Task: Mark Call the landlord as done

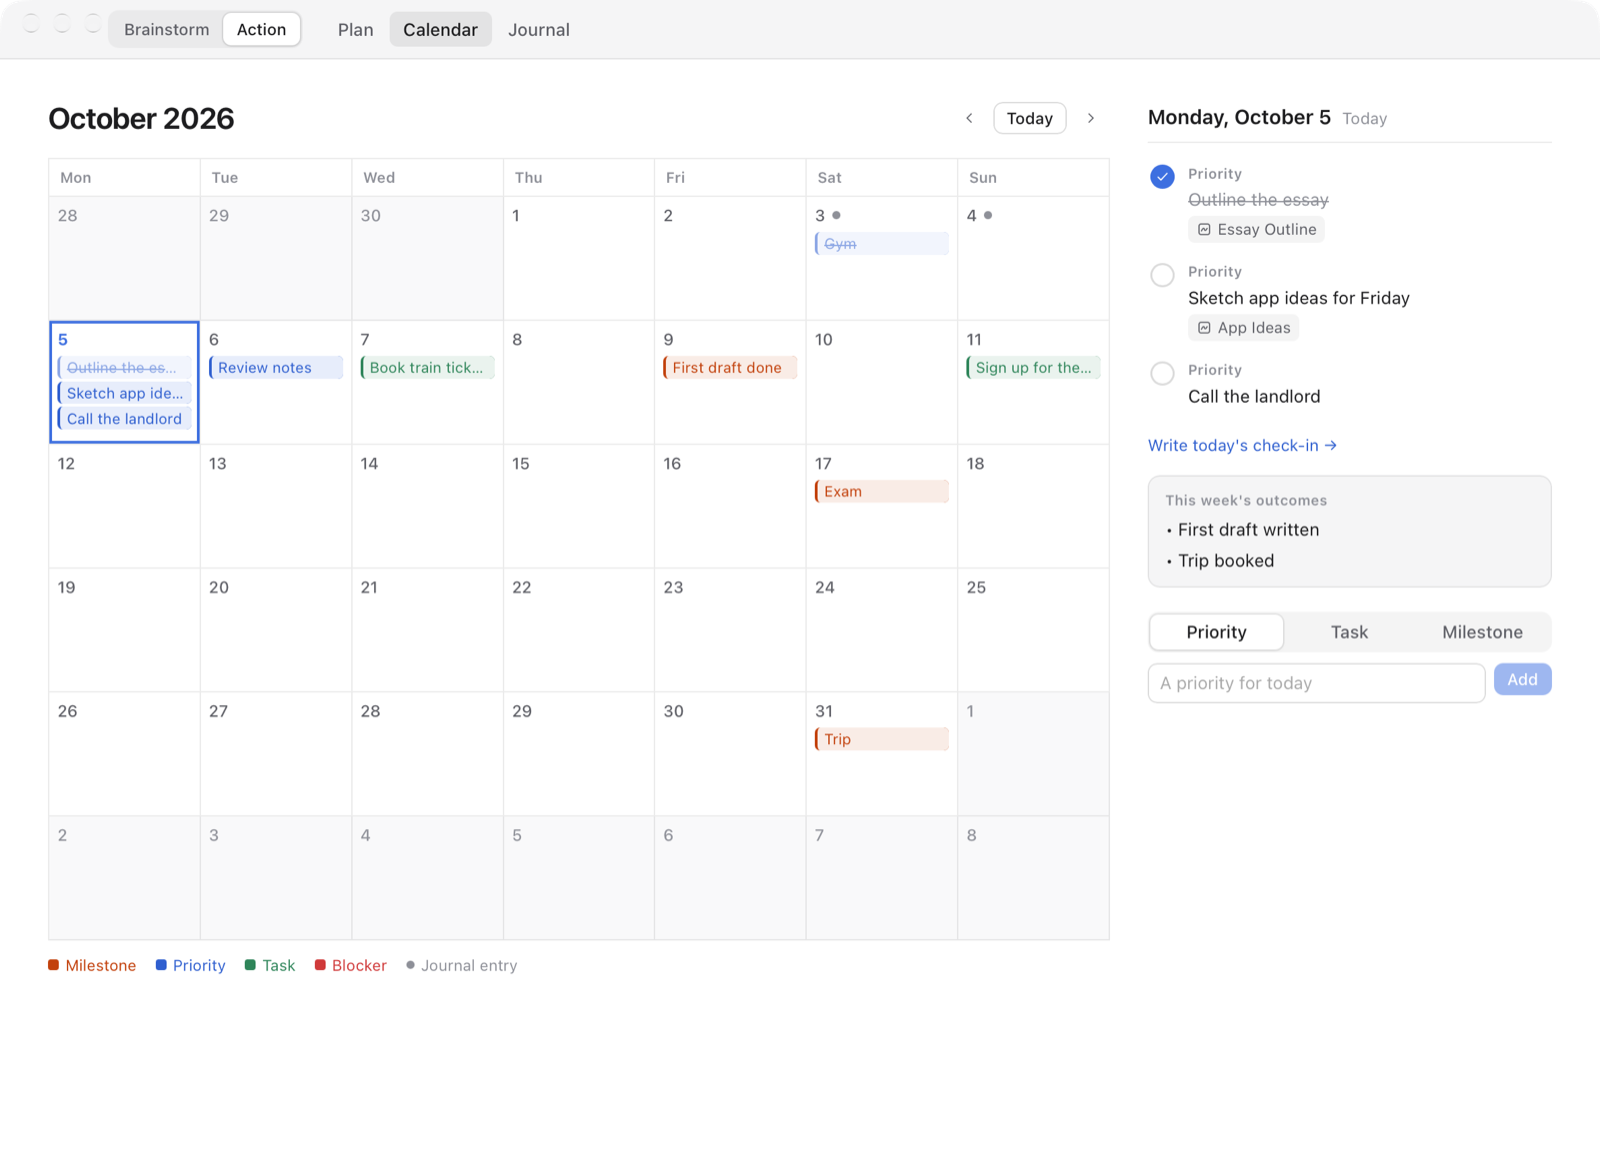Action: pos(1162,373)
